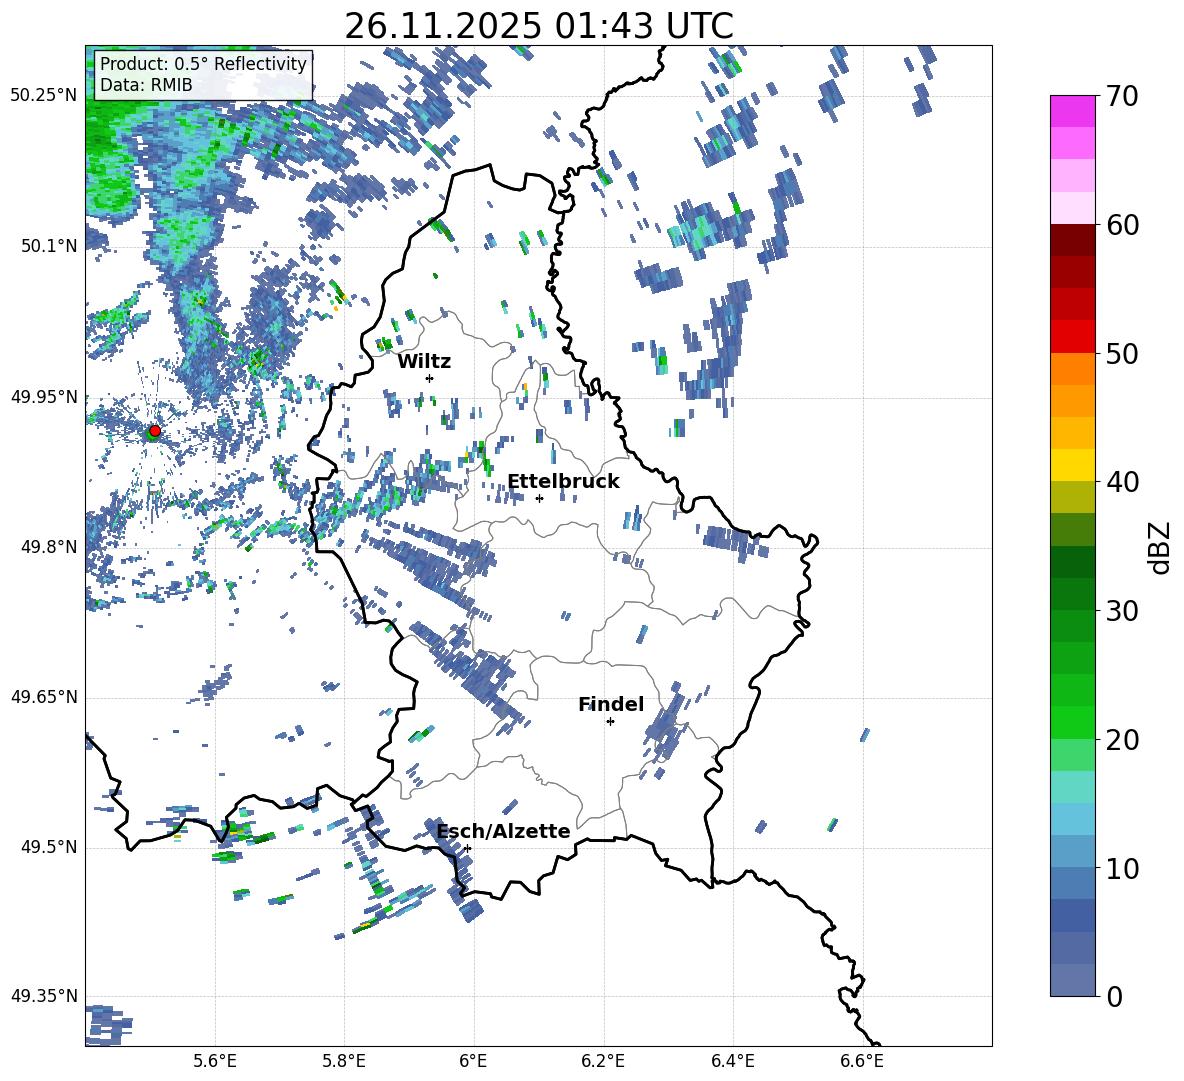Image resolution: width=1184 pixels, height=1081 pixels.
Task: Pick the yellow colorbar swatch near 40
Action: click(x=1073, y=465)
